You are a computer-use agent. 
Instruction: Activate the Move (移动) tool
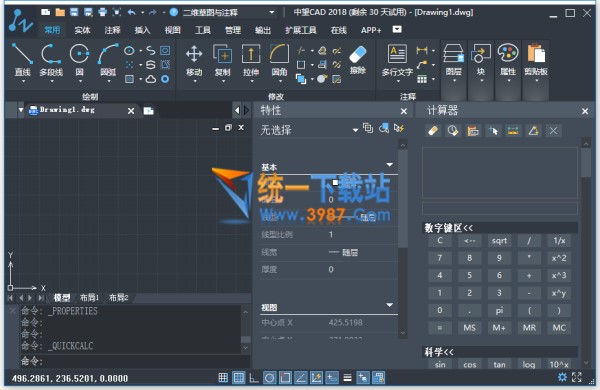pos(194,59)
